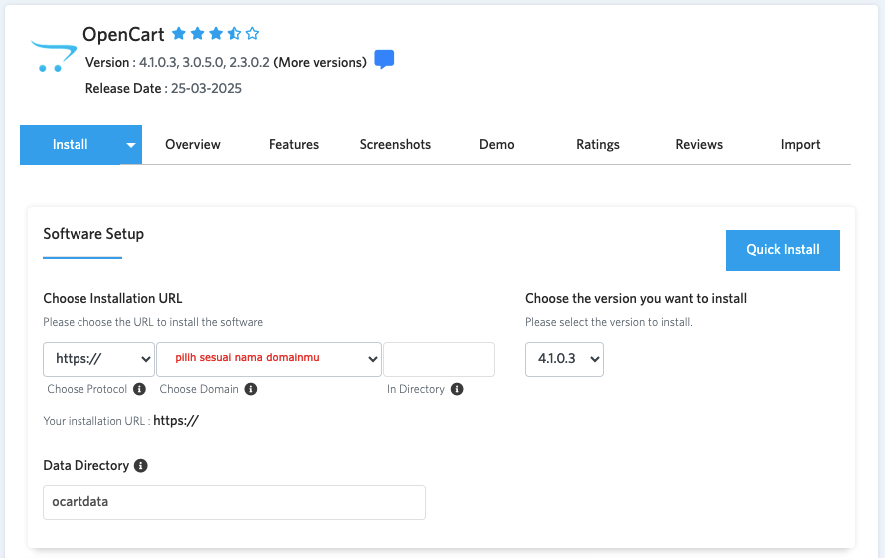Open the 4.1.0.3 version dropdown
Viewport: 885px width, 558px height.
[x=564, y=359]
